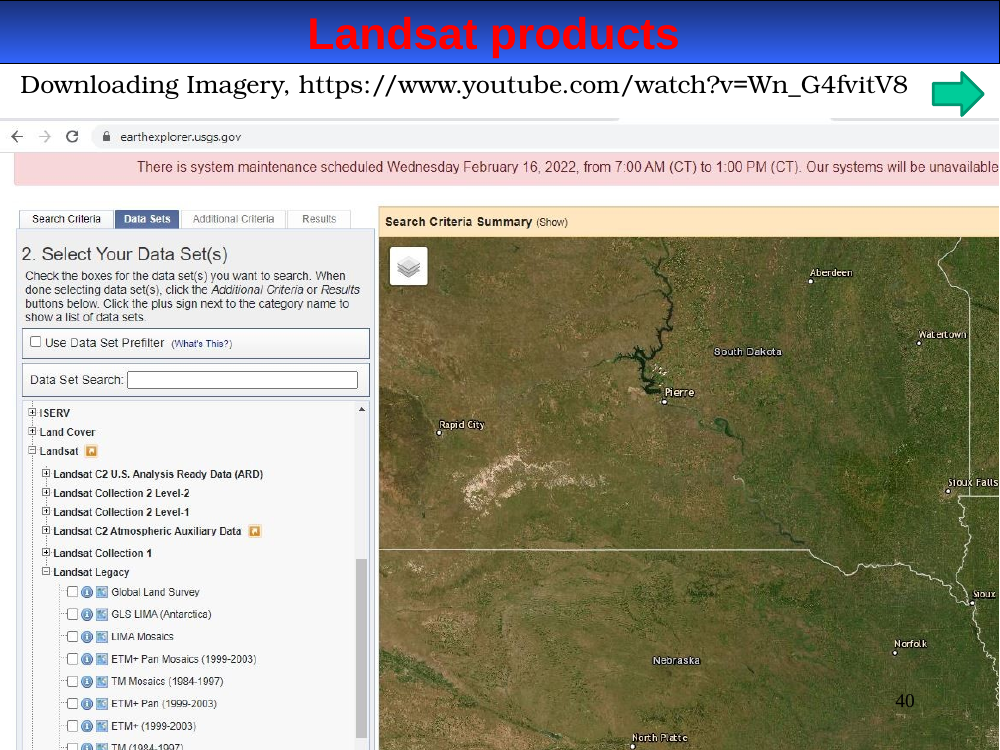Click the padlock site security icon
1000x750 pixels.
tap(107, 136)
